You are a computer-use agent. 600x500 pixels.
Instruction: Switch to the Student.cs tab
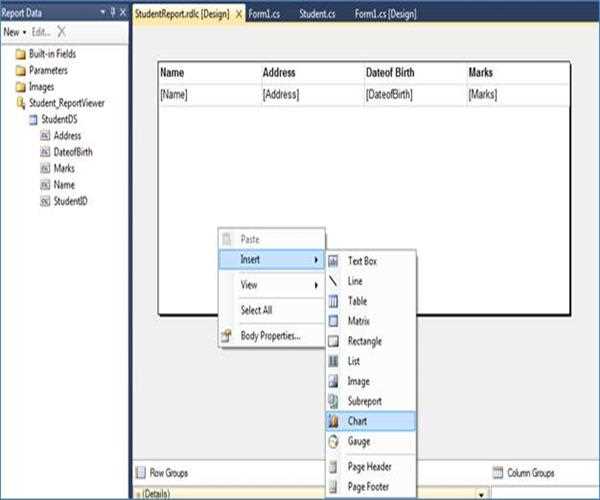pos(315,13)
